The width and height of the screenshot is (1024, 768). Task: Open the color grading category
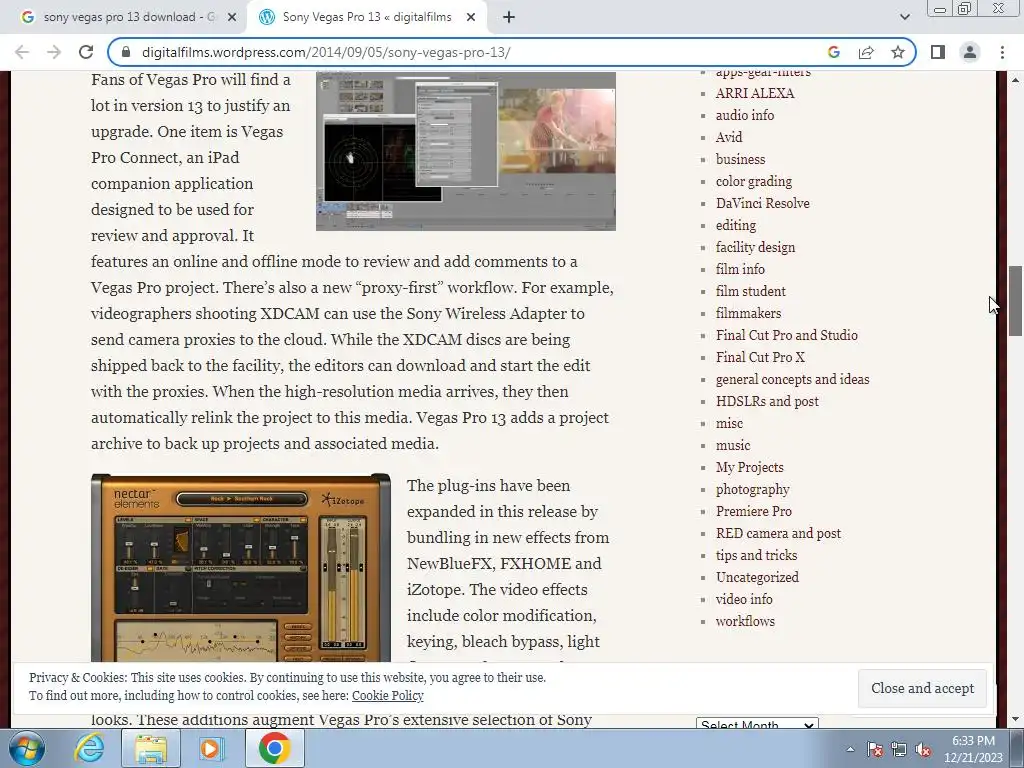754,181
